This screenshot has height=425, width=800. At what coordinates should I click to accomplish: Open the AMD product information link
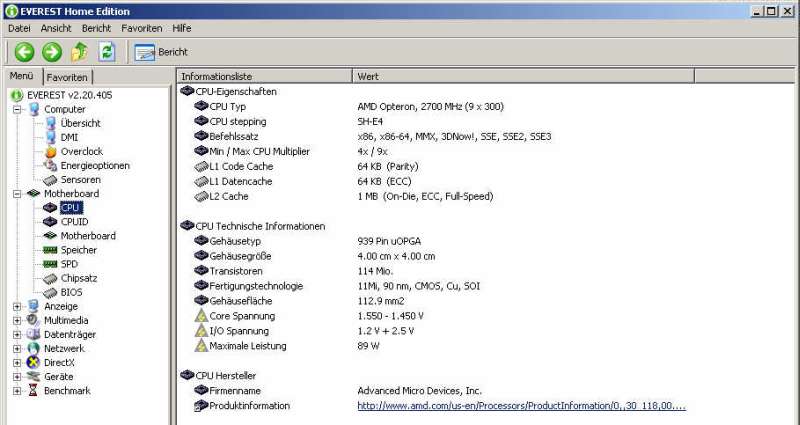(x=521, y=406)
